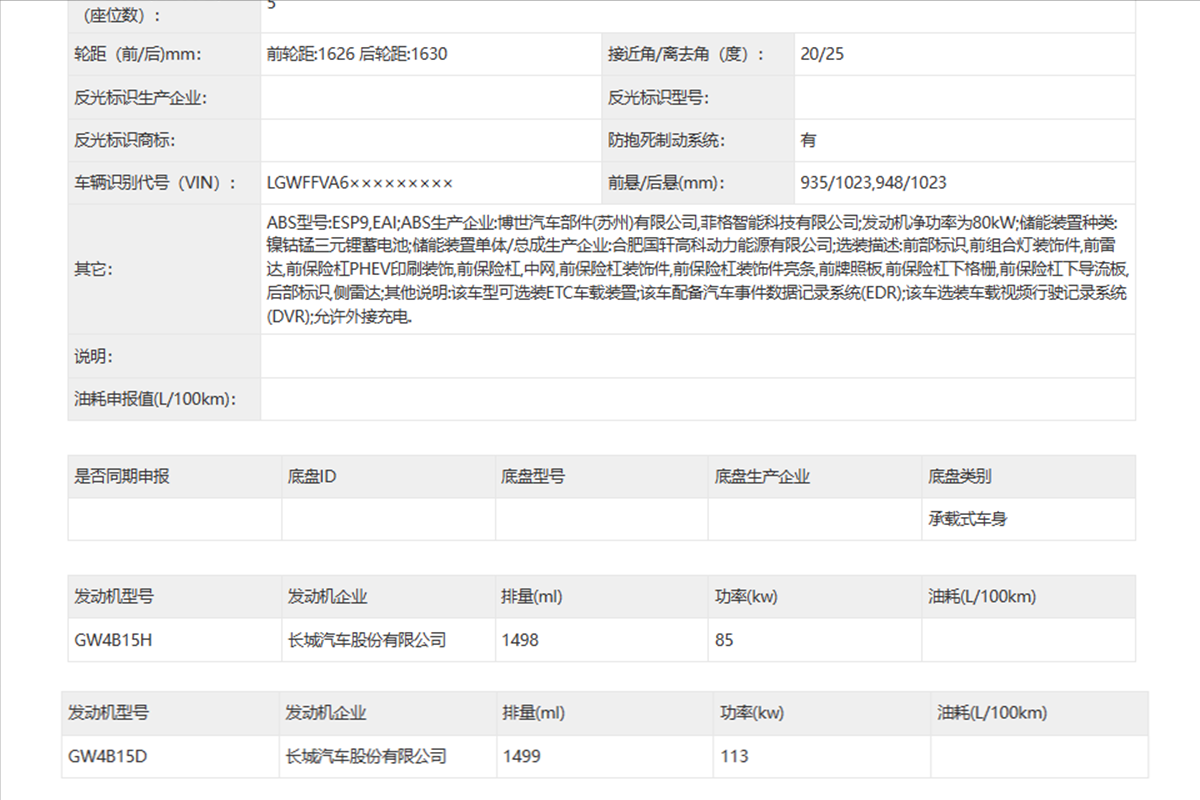The width and height of the screenshot is (1200, 800).
Task: Click engine model GW4B15H
Action: (113, 640)
